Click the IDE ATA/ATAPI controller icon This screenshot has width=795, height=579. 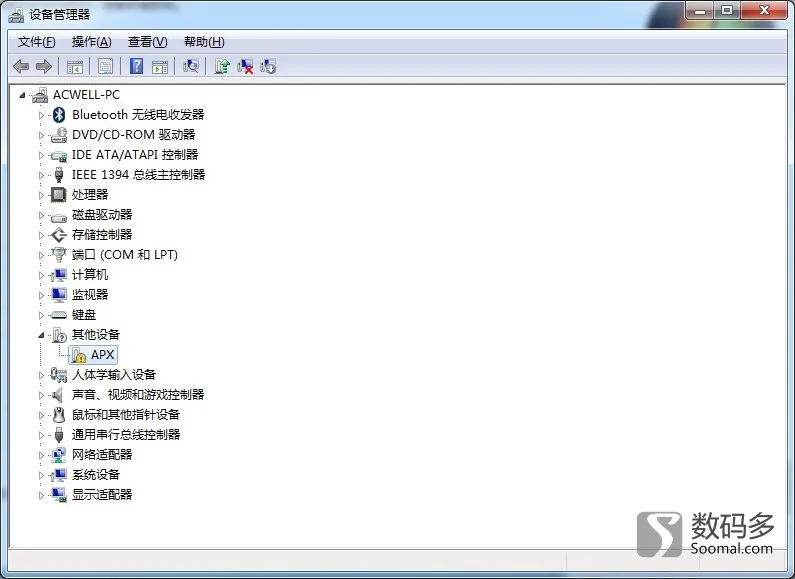point(59,155)
